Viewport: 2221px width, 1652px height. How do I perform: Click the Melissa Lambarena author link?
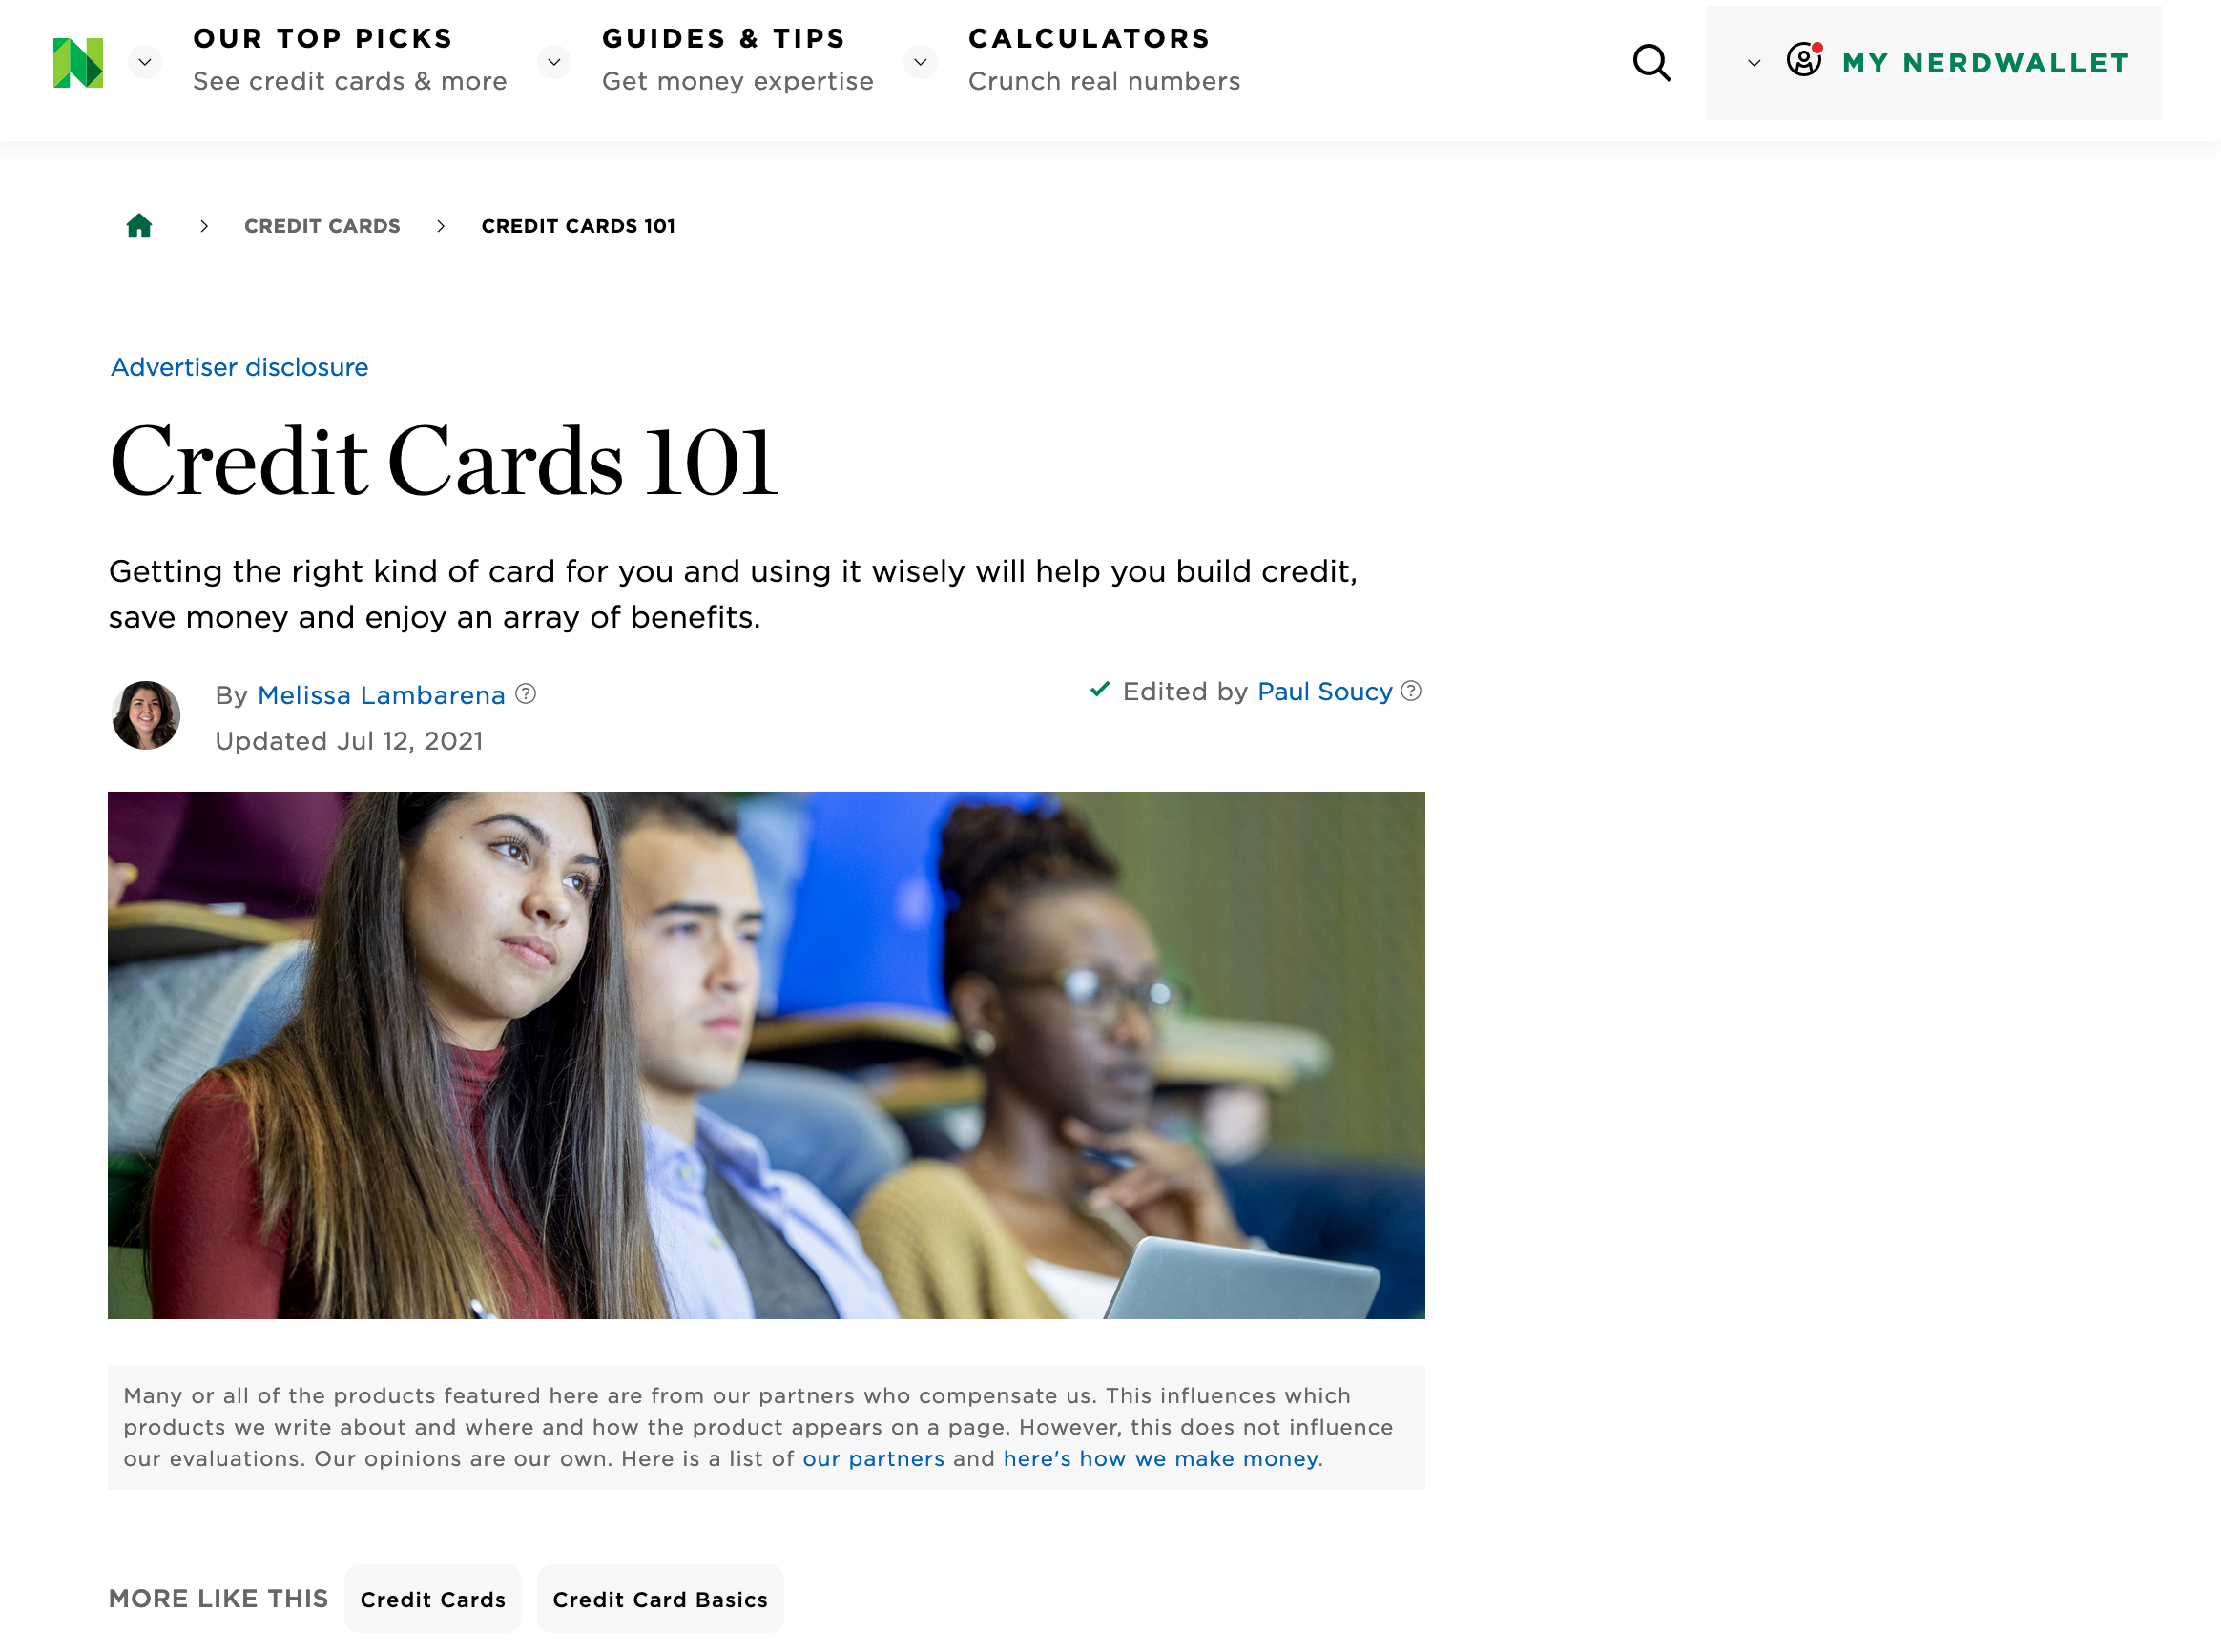[x=380, y=694]
